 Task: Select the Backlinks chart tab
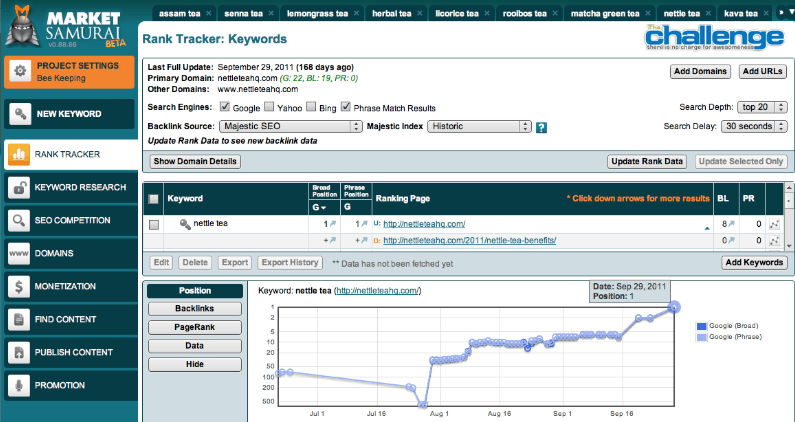tap(195, 309)
